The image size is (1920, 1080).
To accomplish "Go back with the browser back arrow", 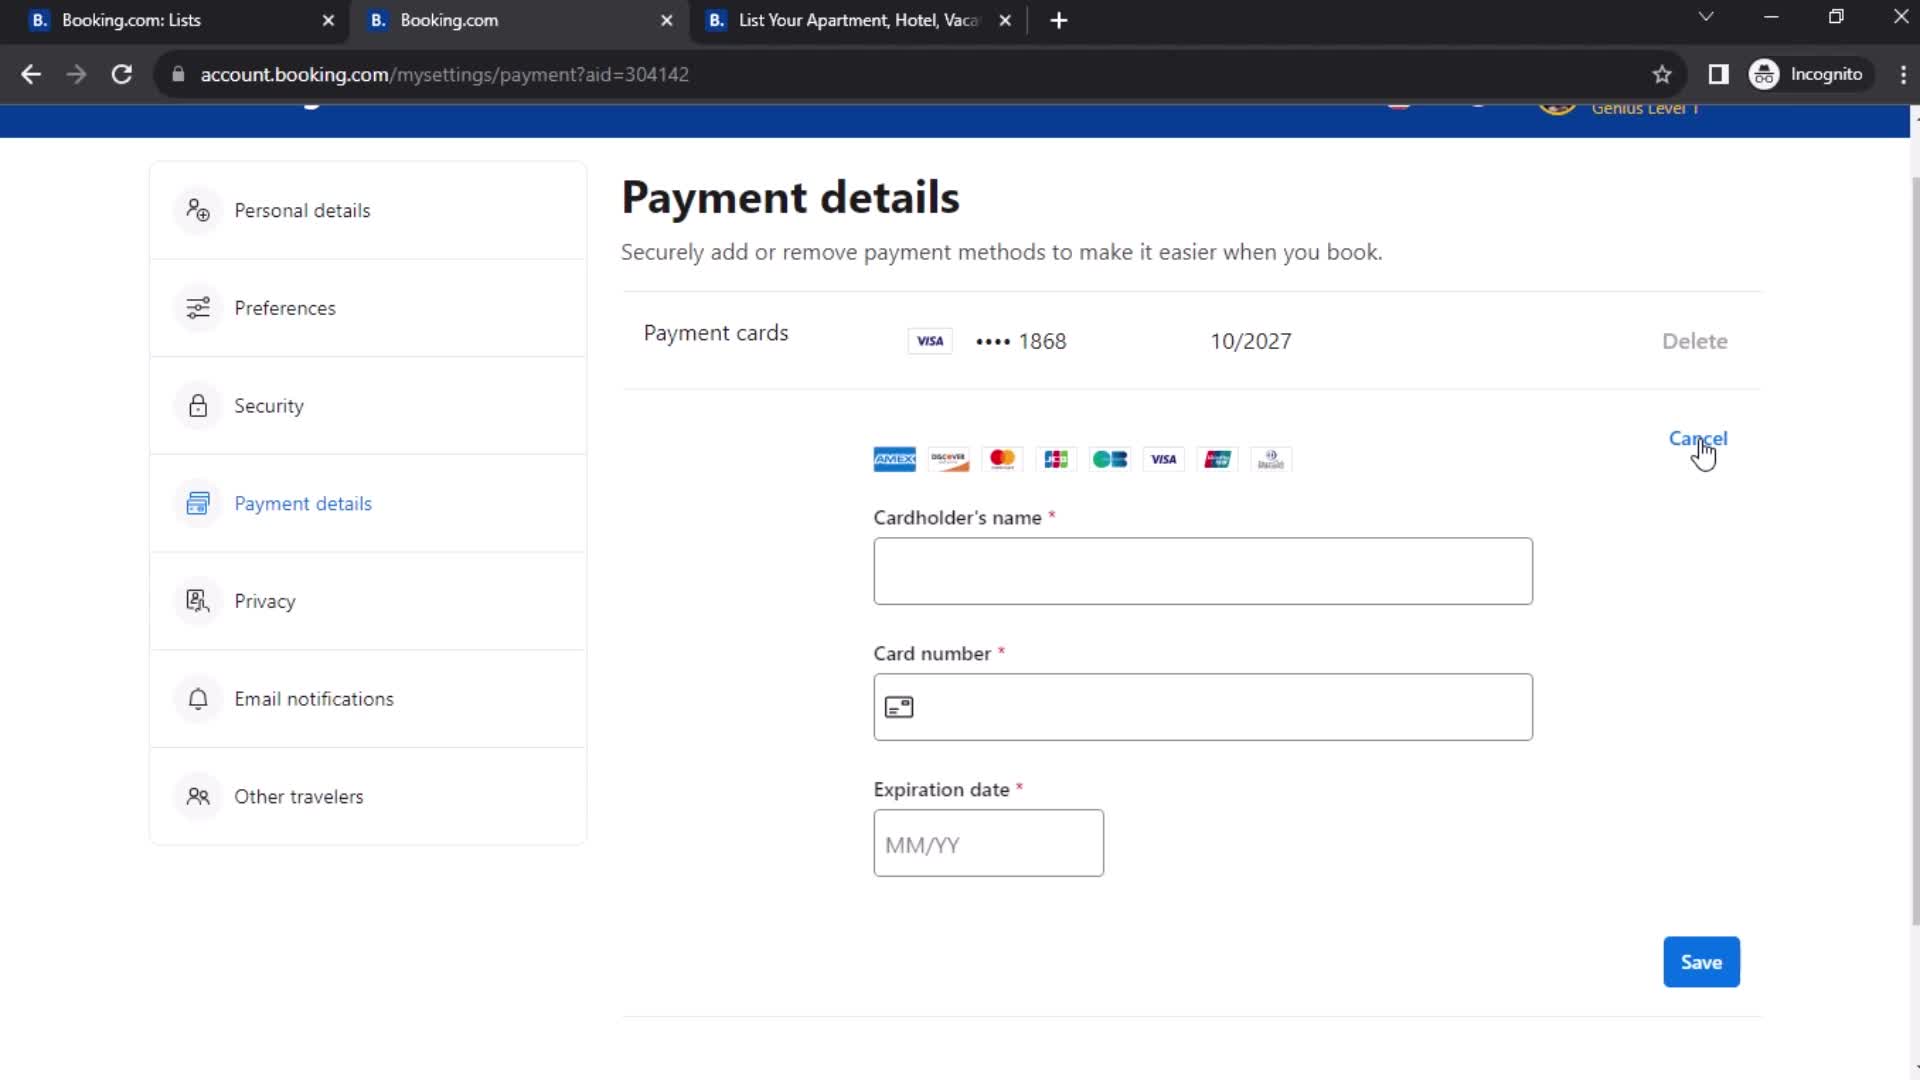I will click(31, 74).
